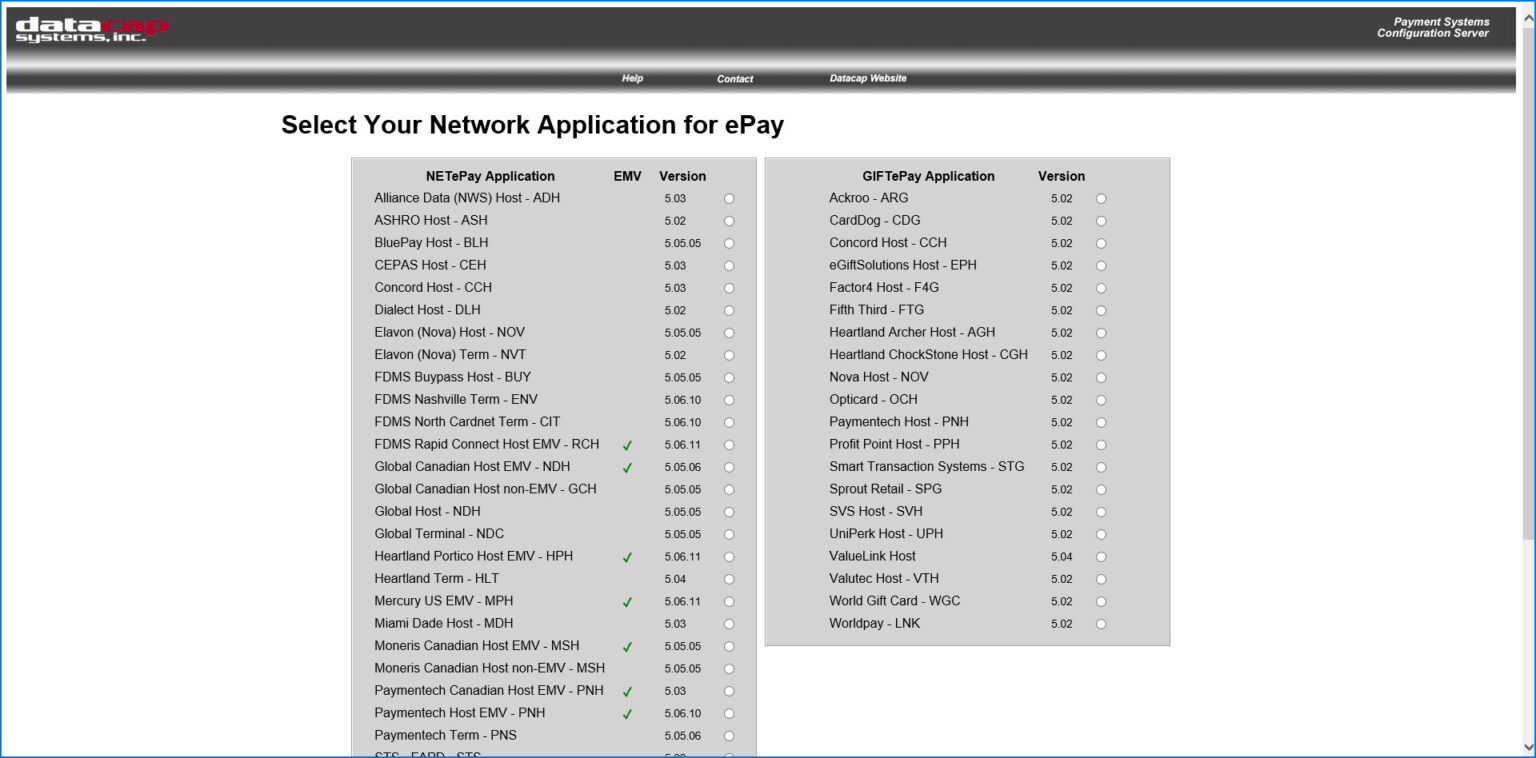Screen dimensions: 1536x758
Task: Select Elavon (Nova) Host - NOV radio button
Action: pos(729,333)
